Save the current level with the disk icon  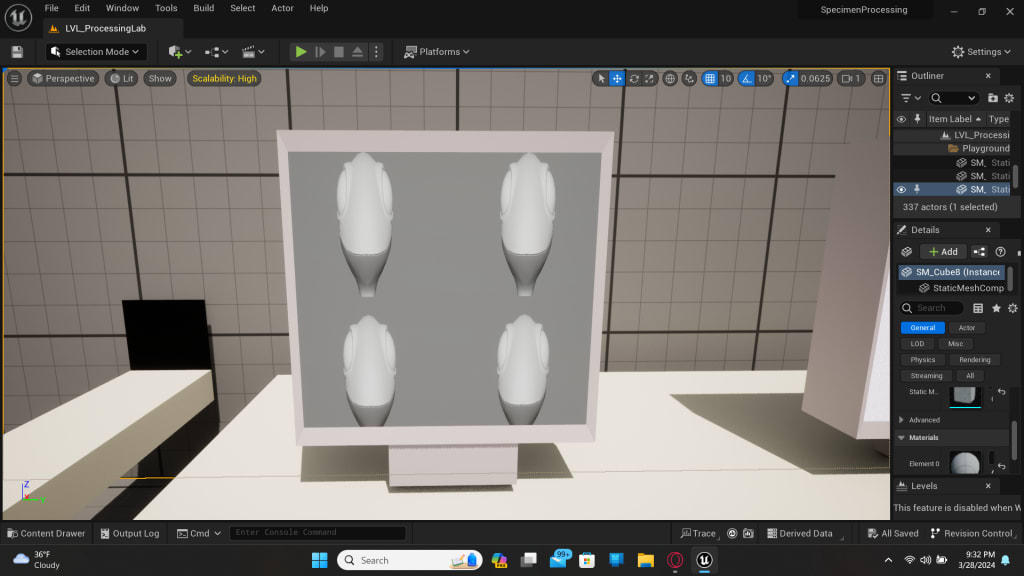18,52
